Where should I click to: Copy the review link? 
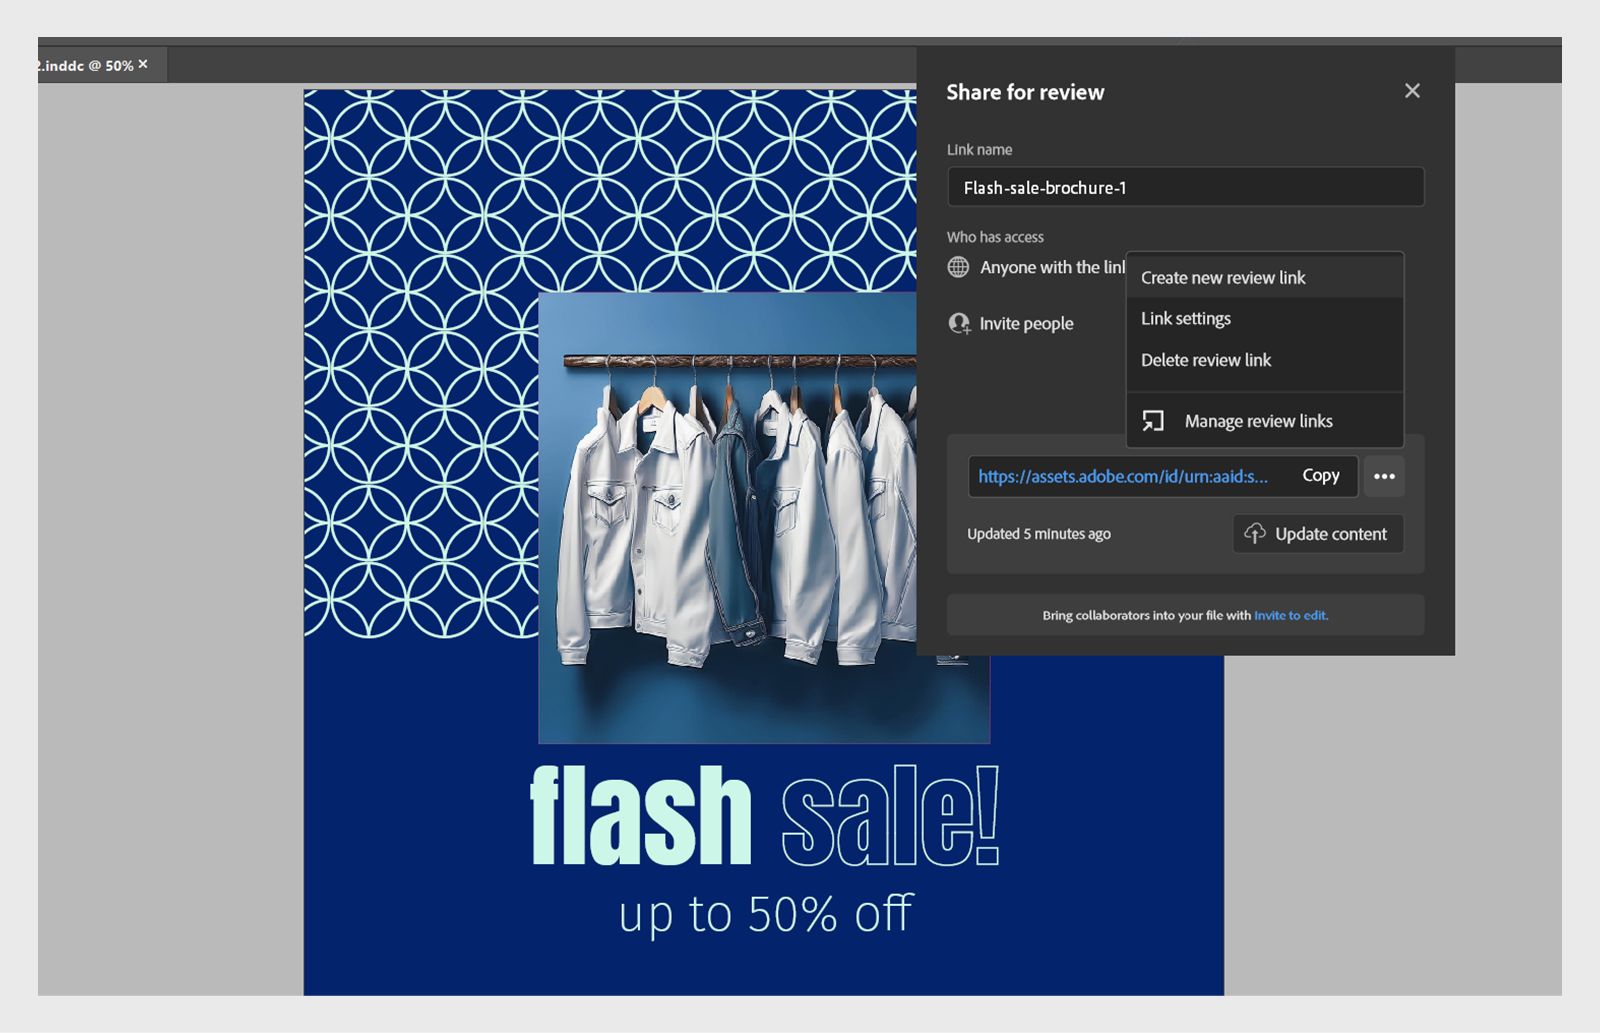[x=1321, y=476]
